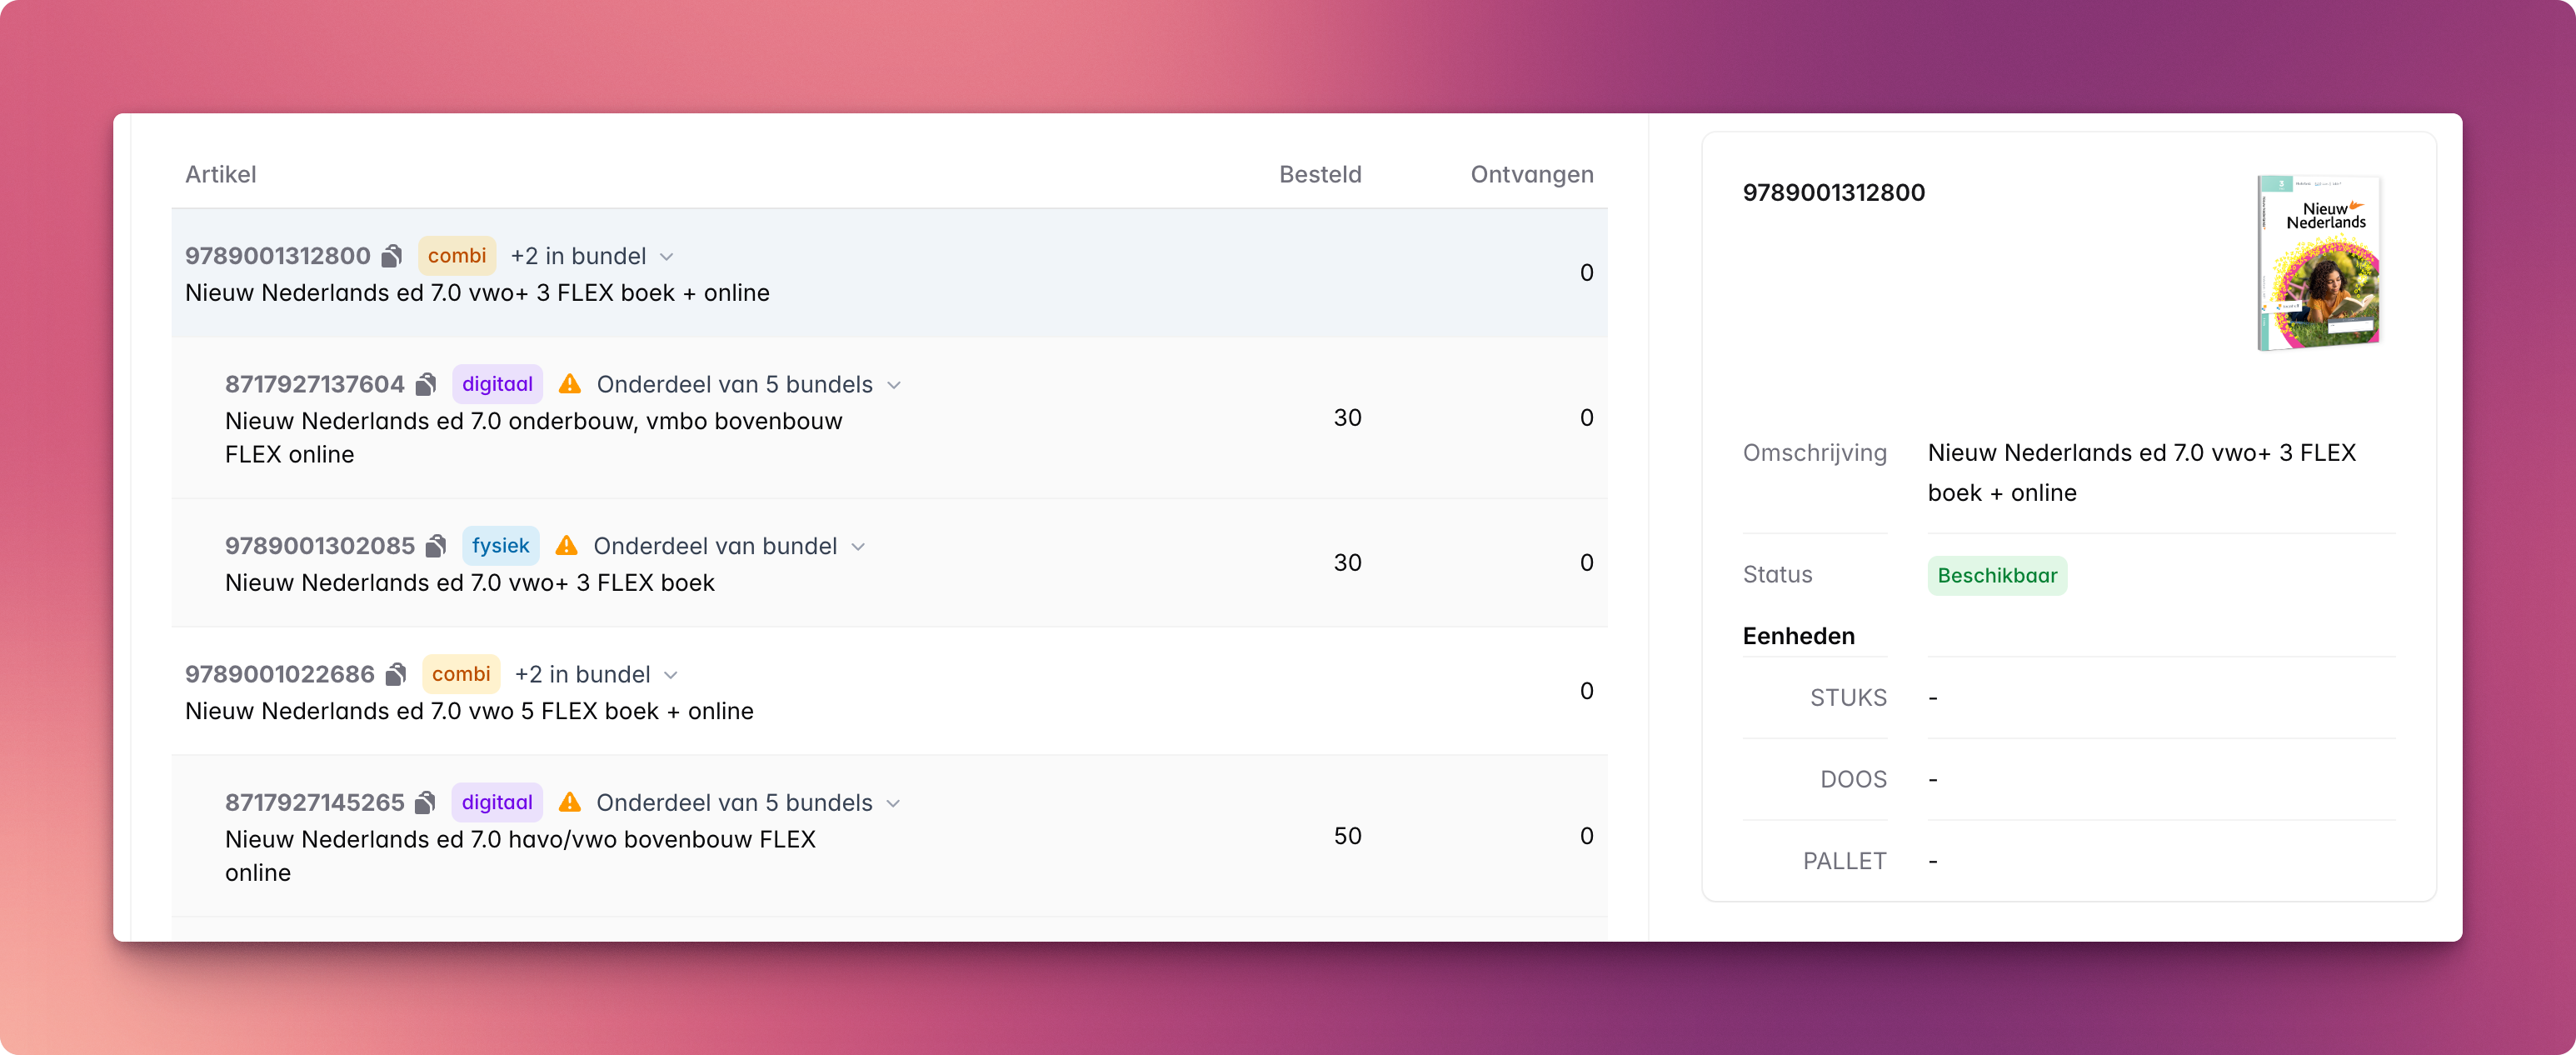Viewport: 2576px width, 1055px height.
Task: Click the Beschikbaar status badge
Action: click(1997, 576)
